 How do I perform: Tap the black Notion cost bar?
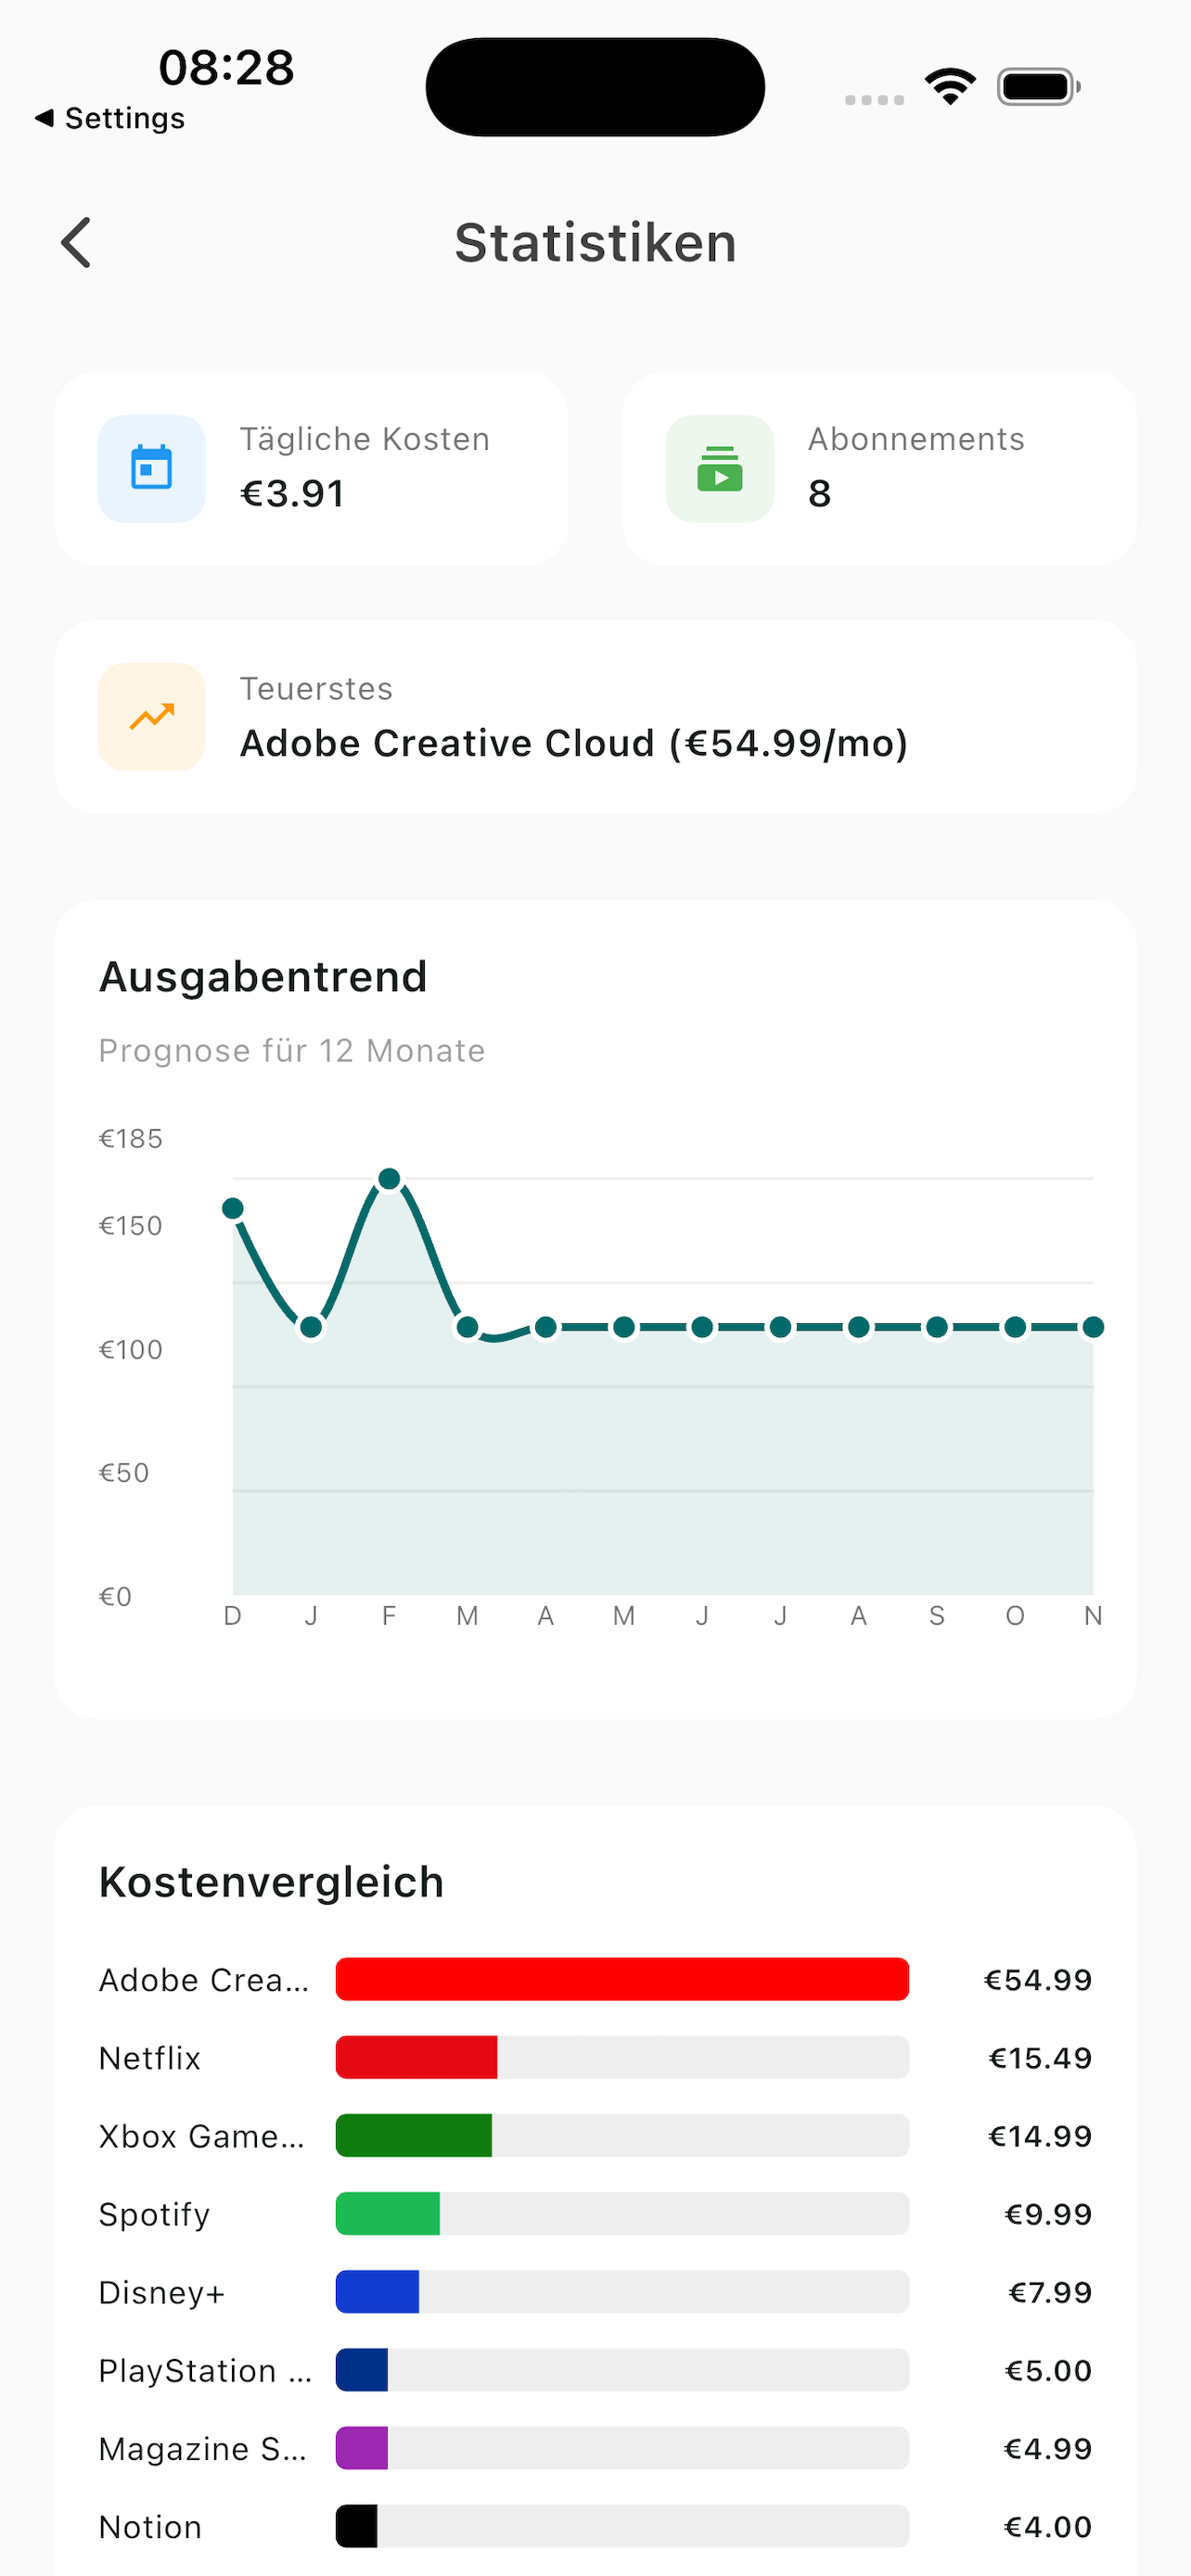pos(357,2526)
